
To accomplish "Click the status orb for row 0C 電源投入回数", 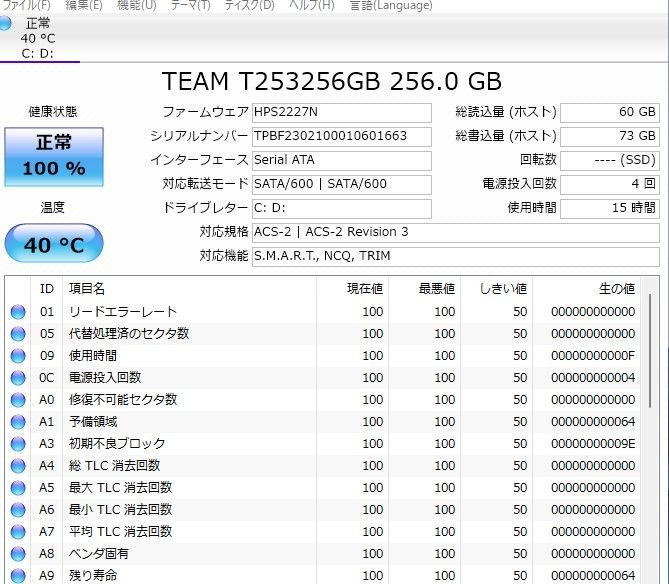I will (18, 378).
